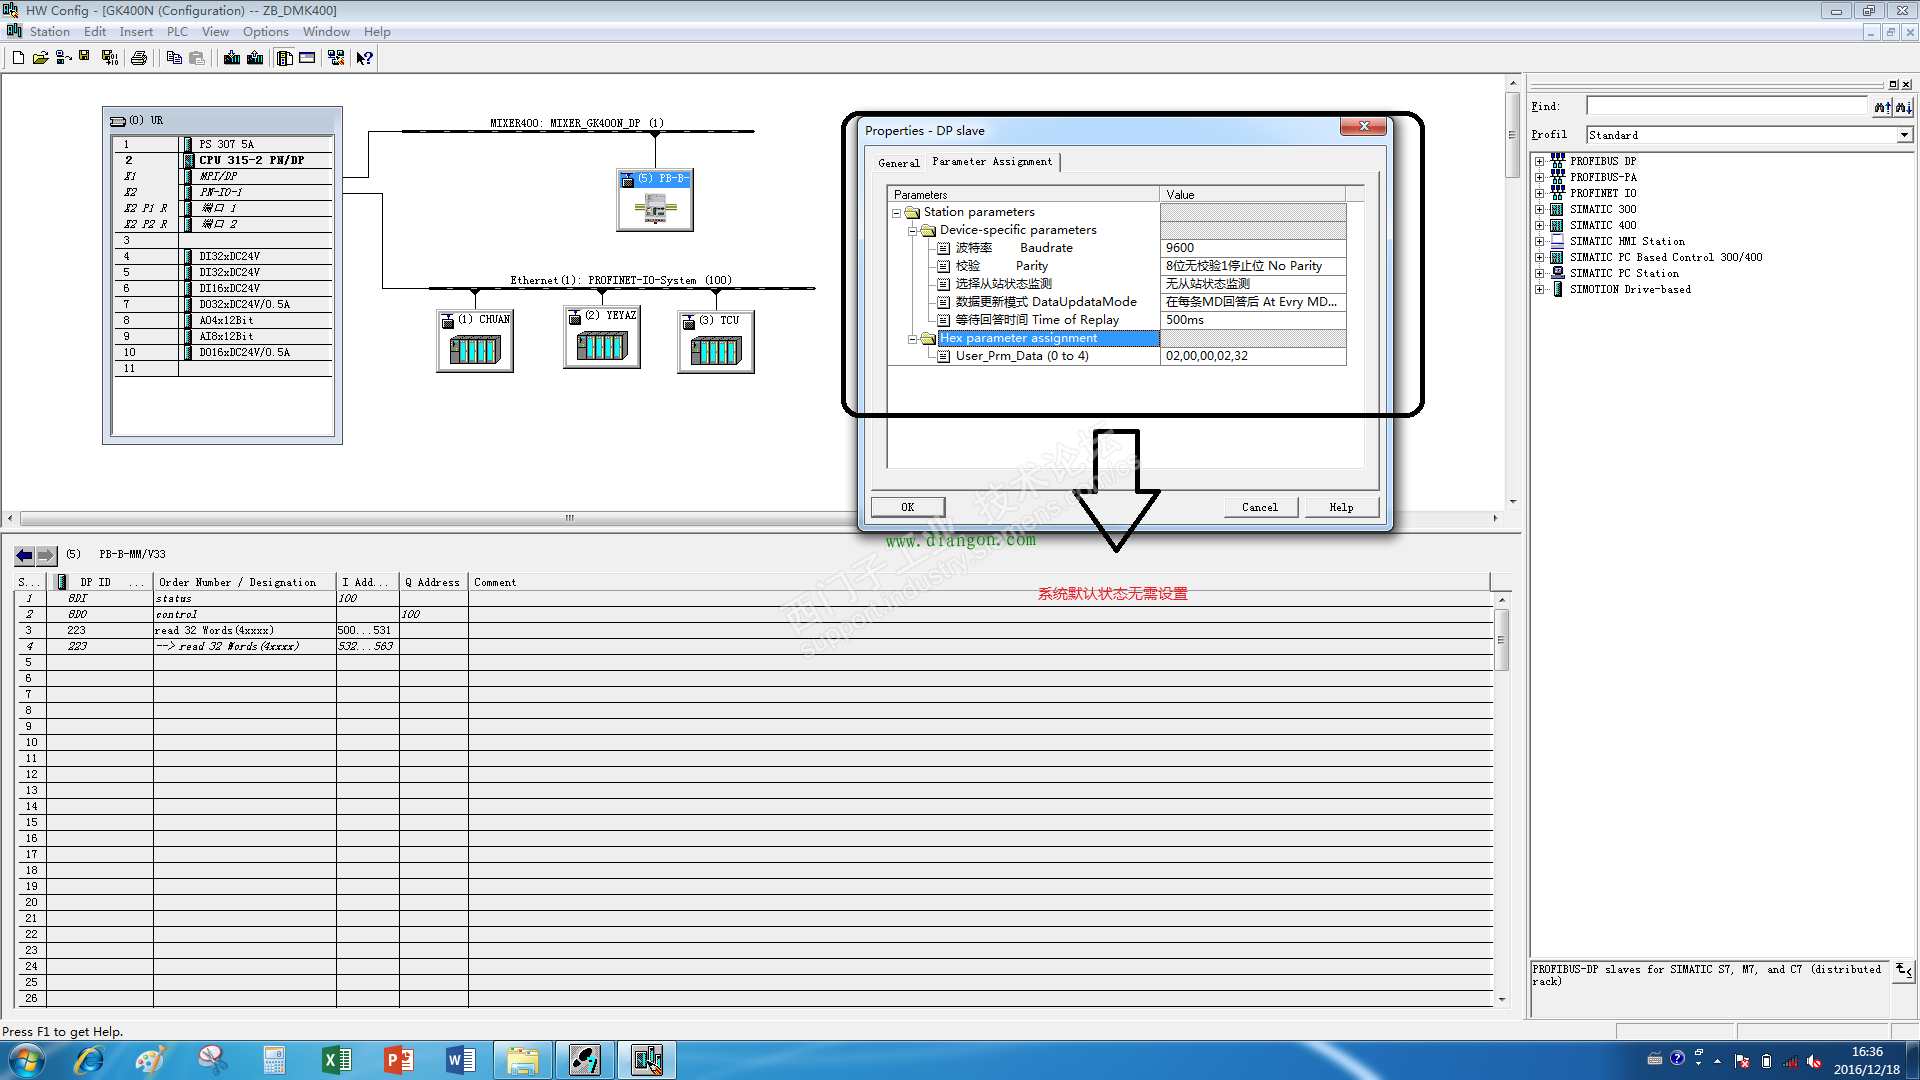Open the PLC menu
The width and height of the screenshot is (1920, 1080).
click(177, 32)
